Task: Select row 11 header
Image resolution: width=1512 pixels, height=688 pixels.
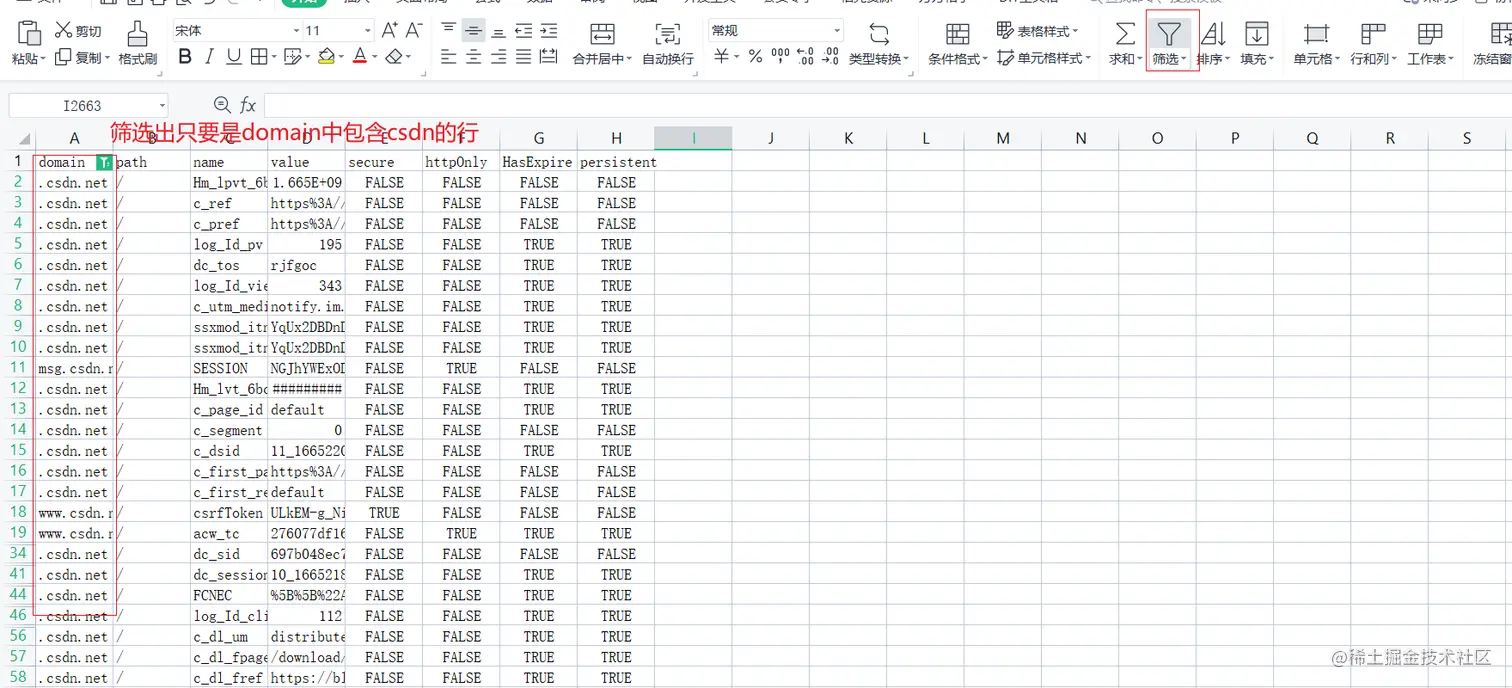Action: pyautogui.click(x=18, y=368)
